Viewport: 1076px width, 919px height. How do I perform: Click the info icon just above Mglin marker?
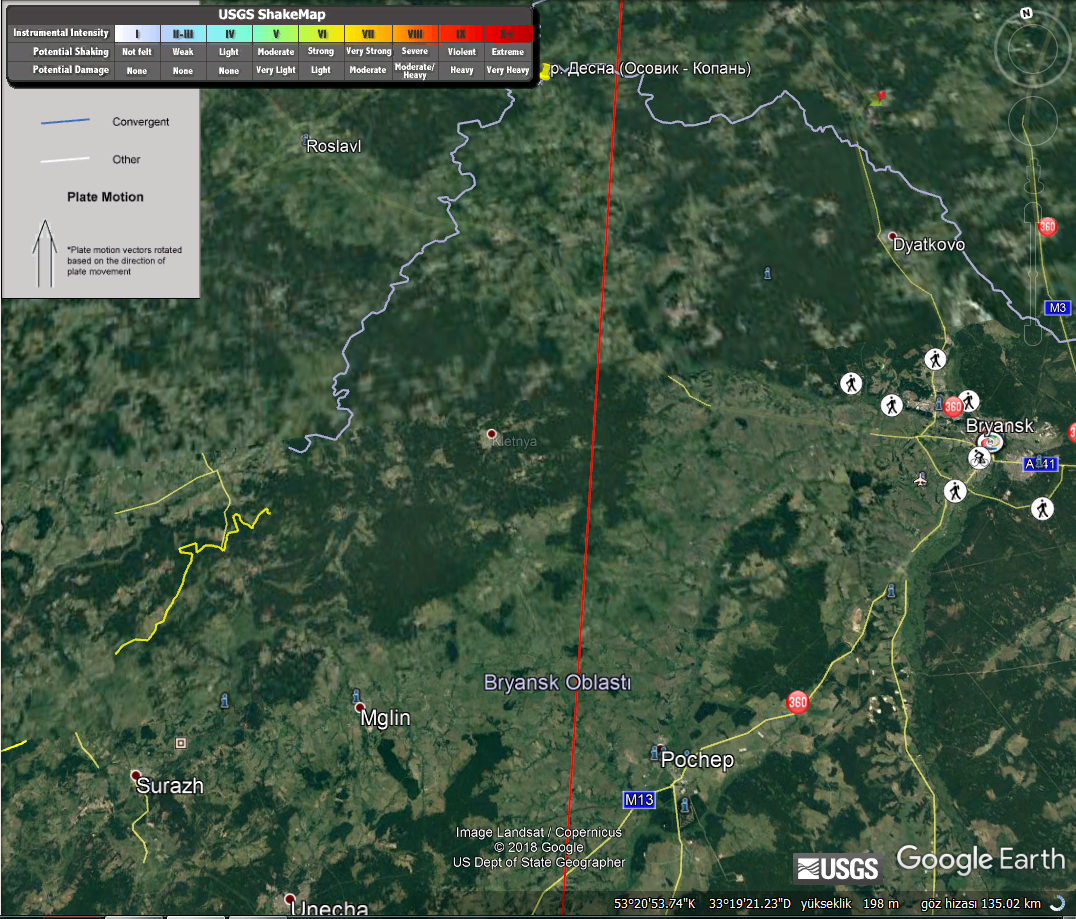click(355, 695)
